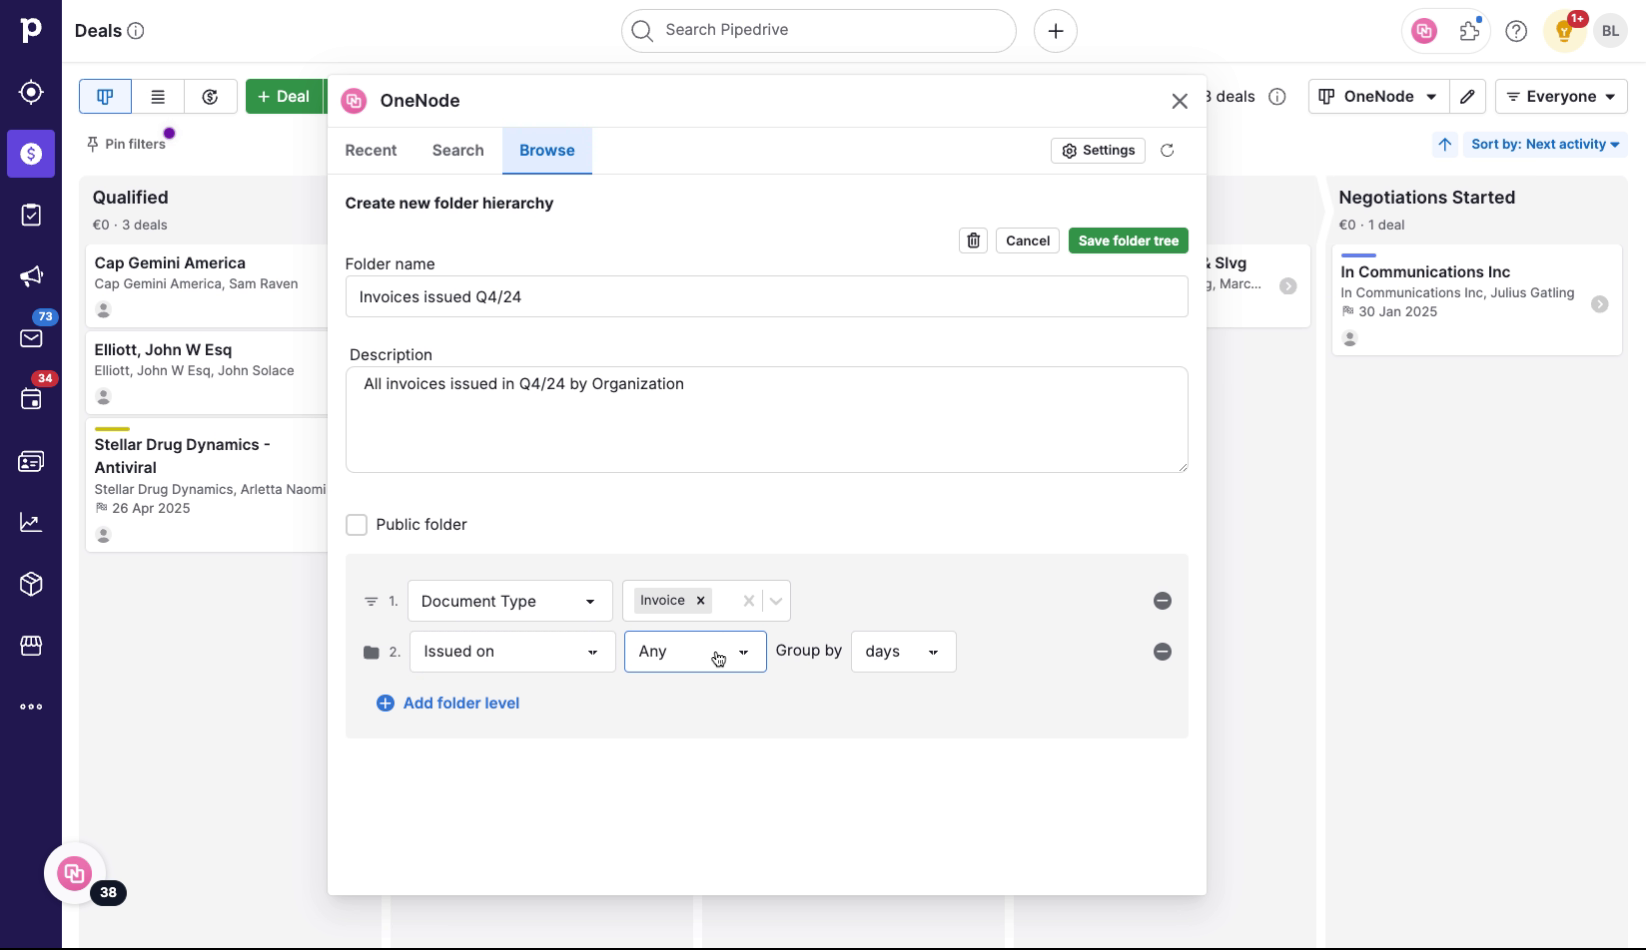Click Pin filters button
Image resolution: width=1646 pixels, height=950 pixels.
coord(126,145)
